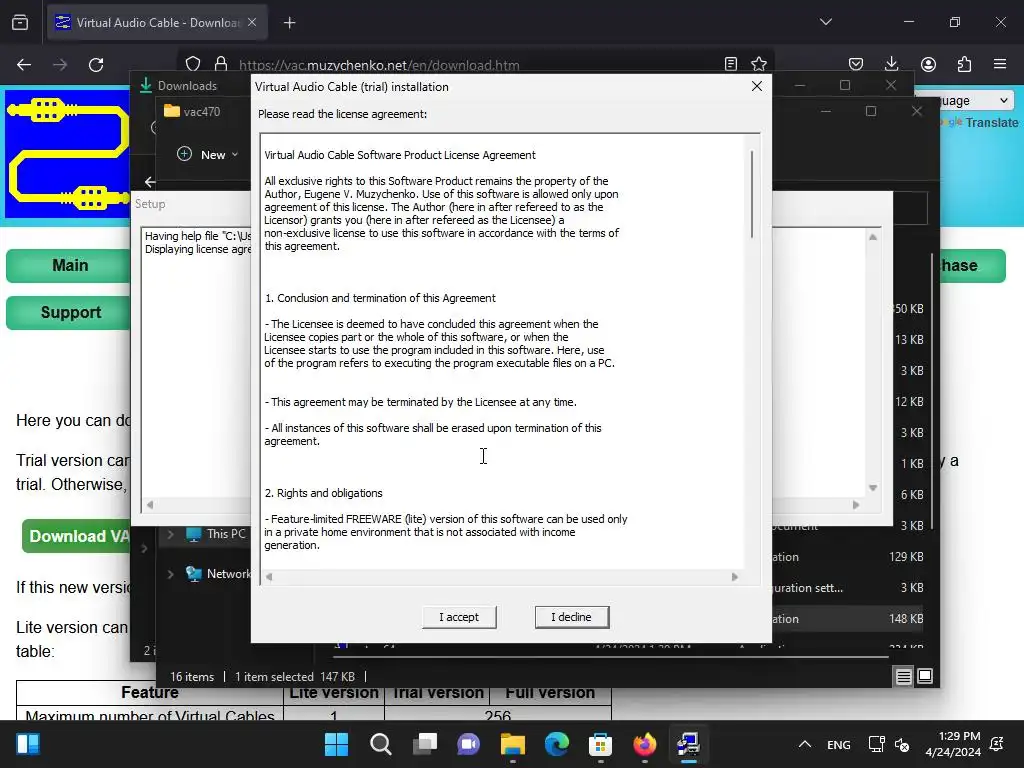This screenshot has width=1024, height=768.
Task: Switch Explorer to large icons view
Action: (925, 676)
